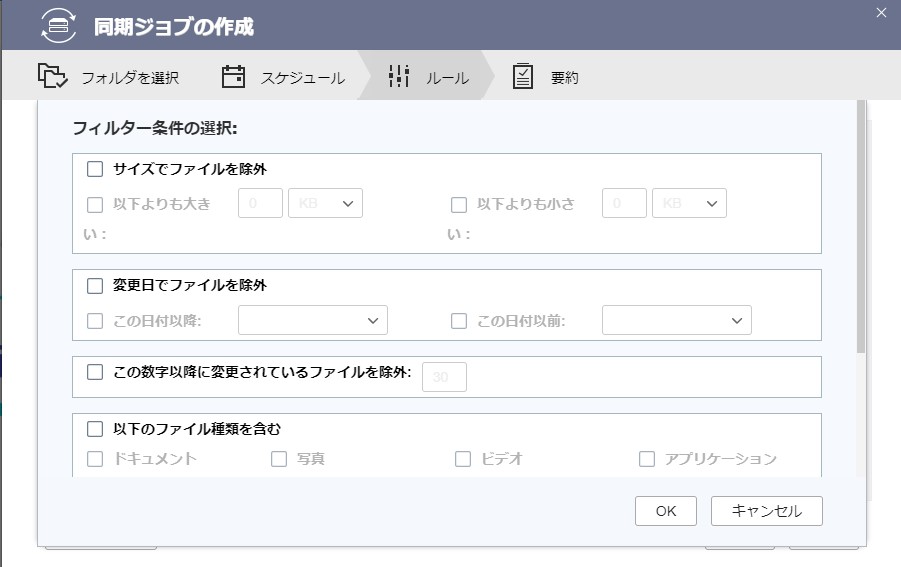Click the vertical scrollbar of filter list

pyautogui.click(x=860, y=226)
